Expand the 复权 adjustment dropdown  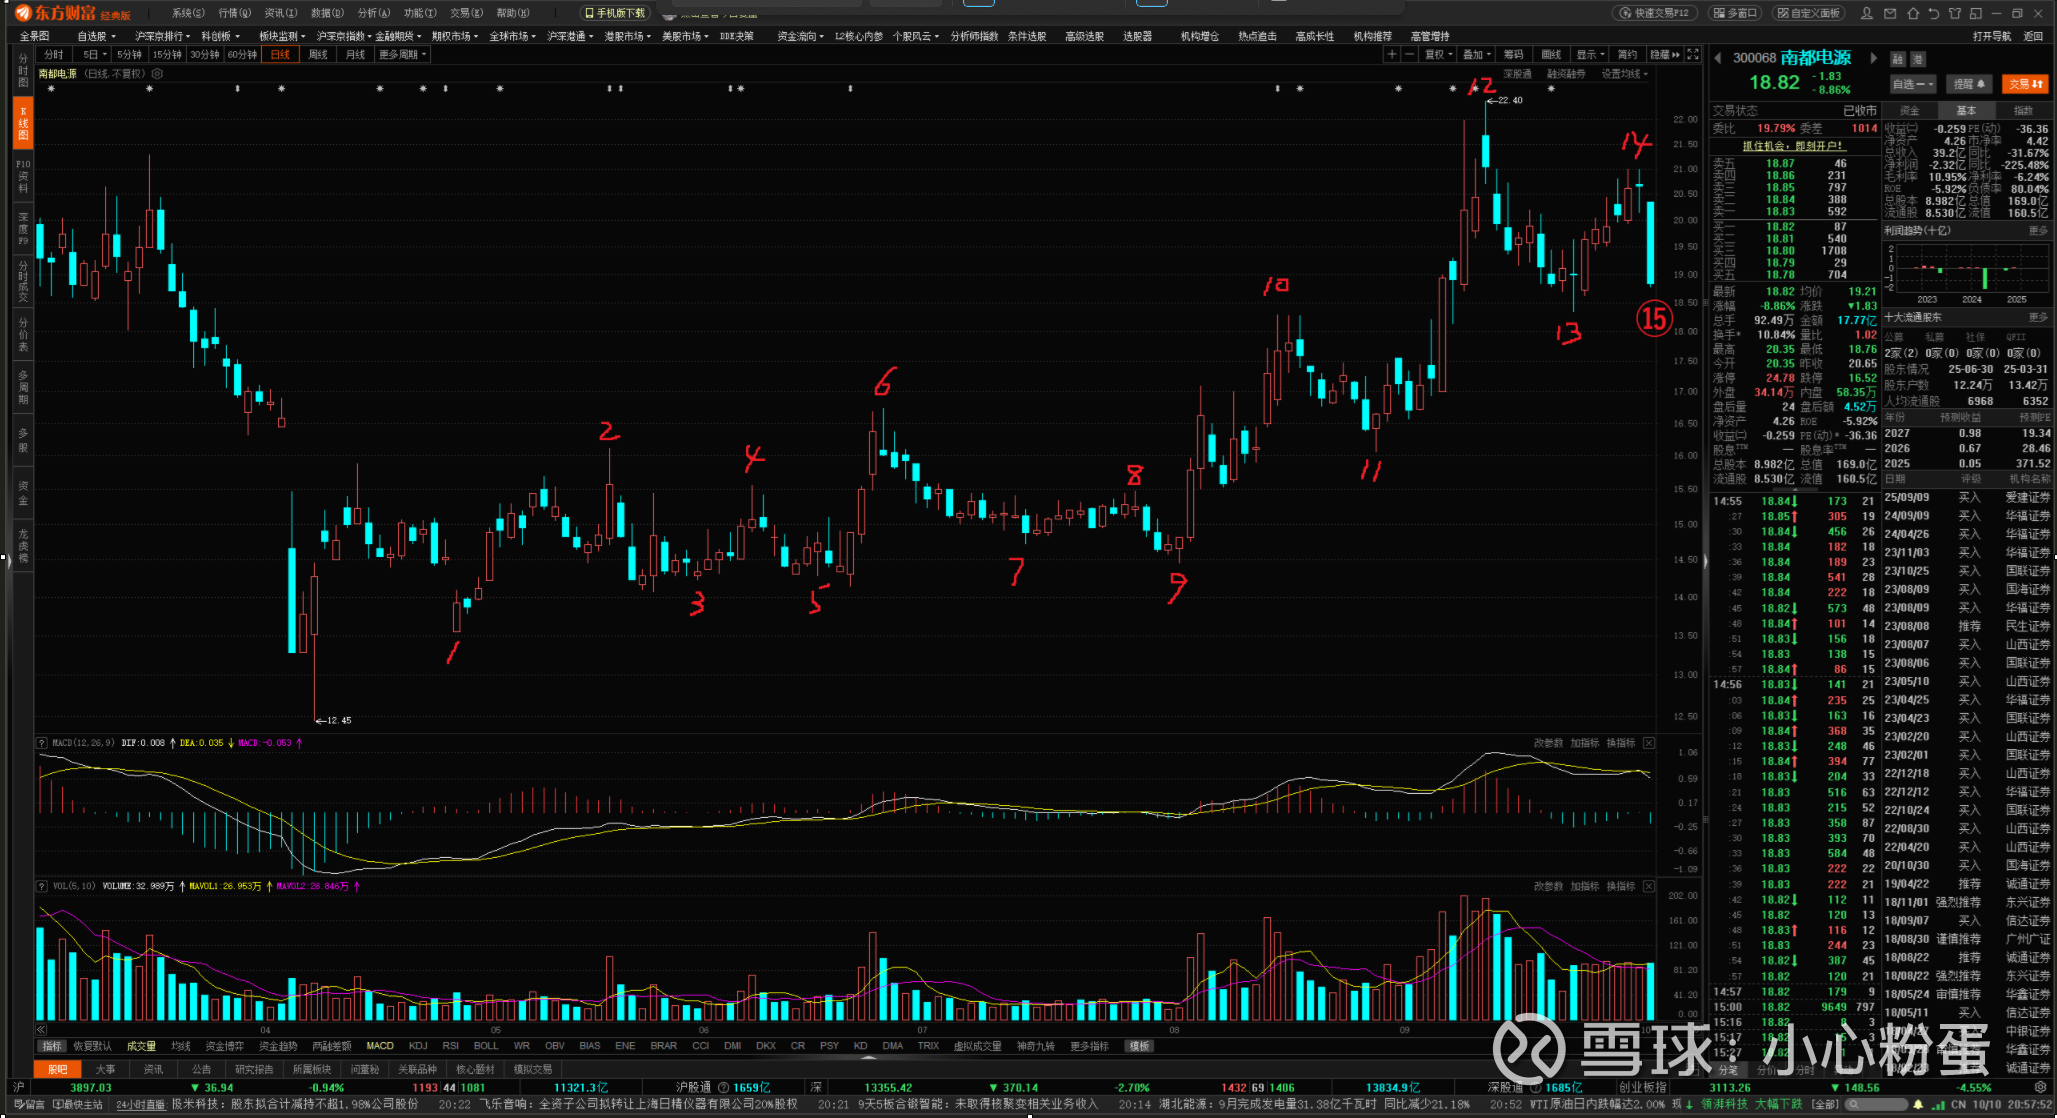click(1437, 54)
